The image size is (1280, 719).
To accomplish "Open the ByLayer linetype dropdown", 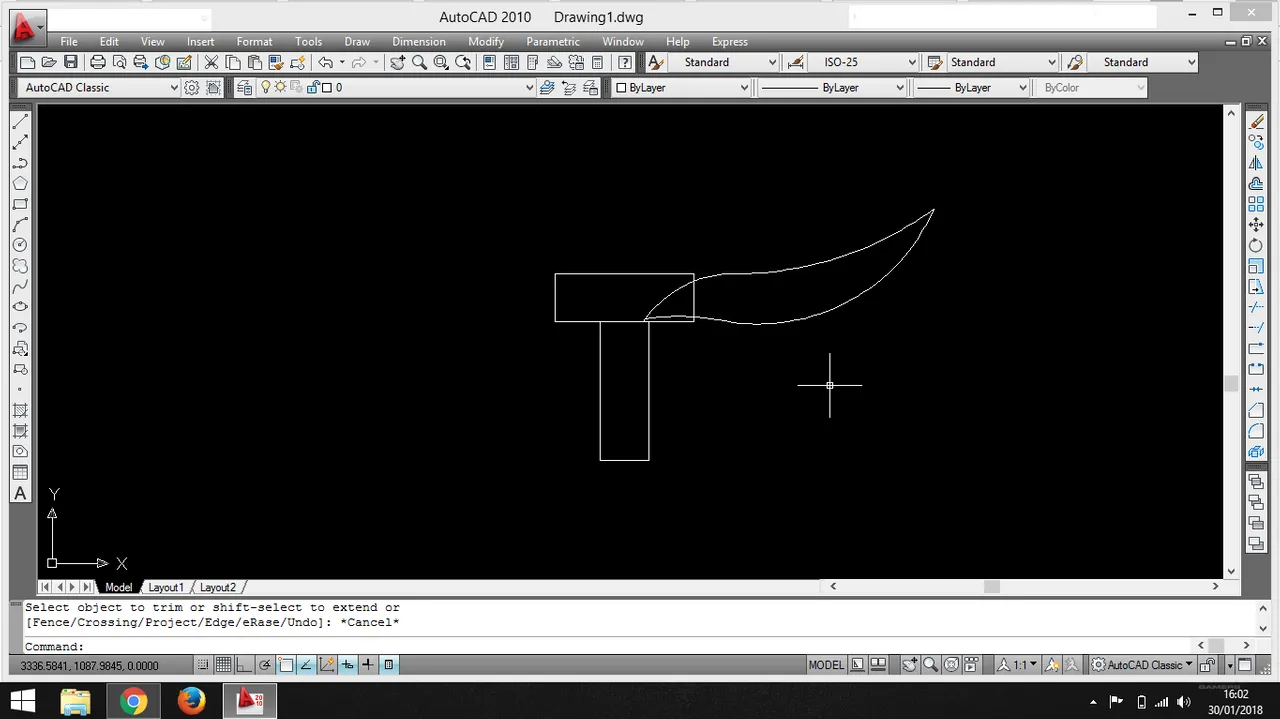I will (x=832, y=87).
